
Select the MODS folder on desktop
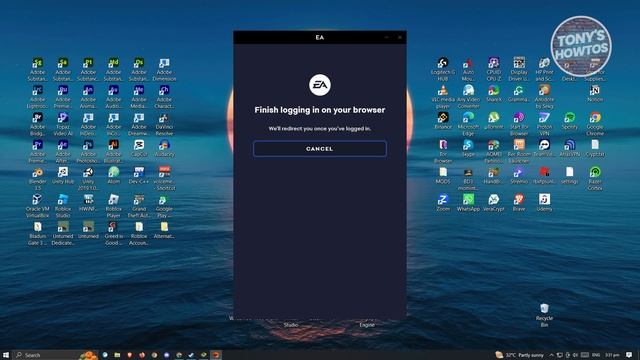(443, 176)
